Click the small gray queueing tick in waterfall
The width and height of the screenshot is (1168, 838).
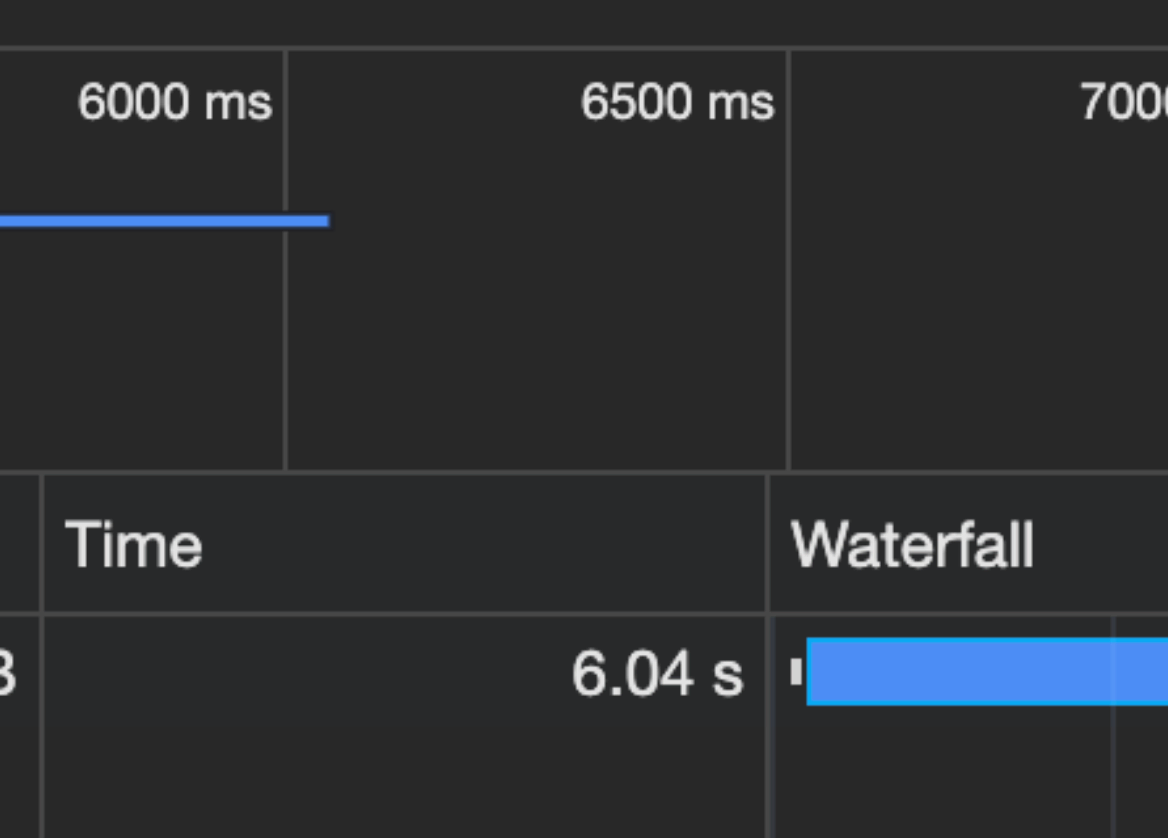pos(796,672)
